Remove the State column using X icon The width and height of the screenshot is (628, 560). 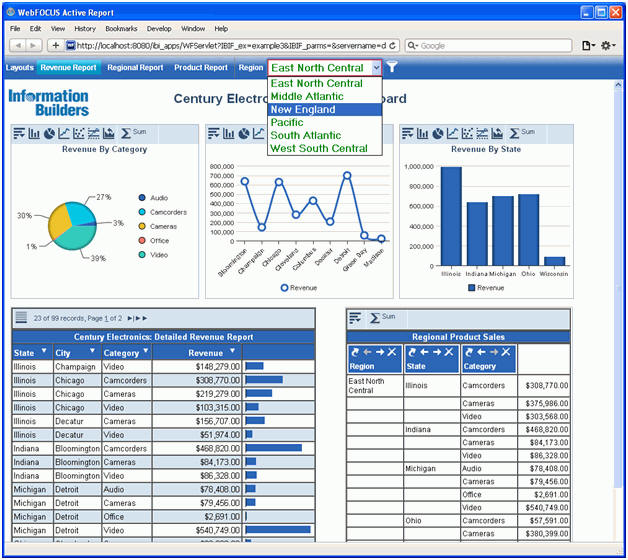449,352
